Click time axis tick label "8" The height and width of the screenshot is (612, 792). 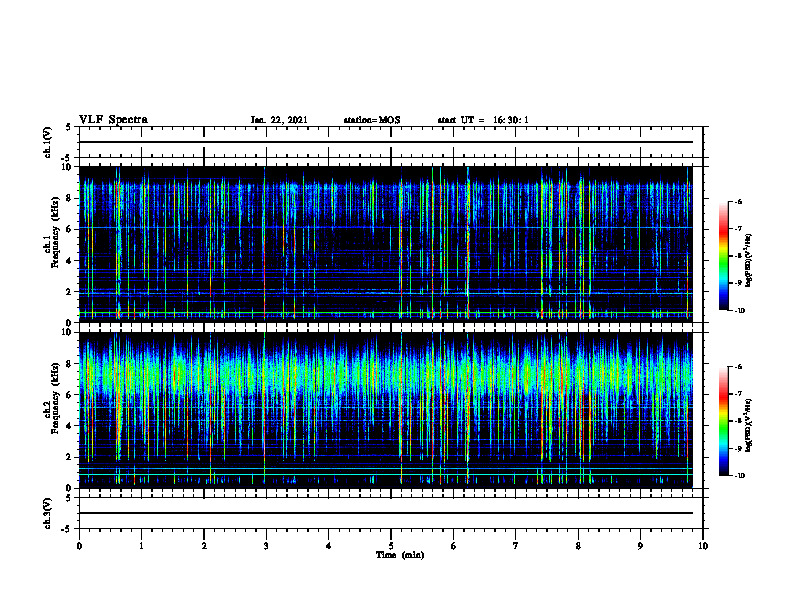pyautogui.click(x=578, y=546)
